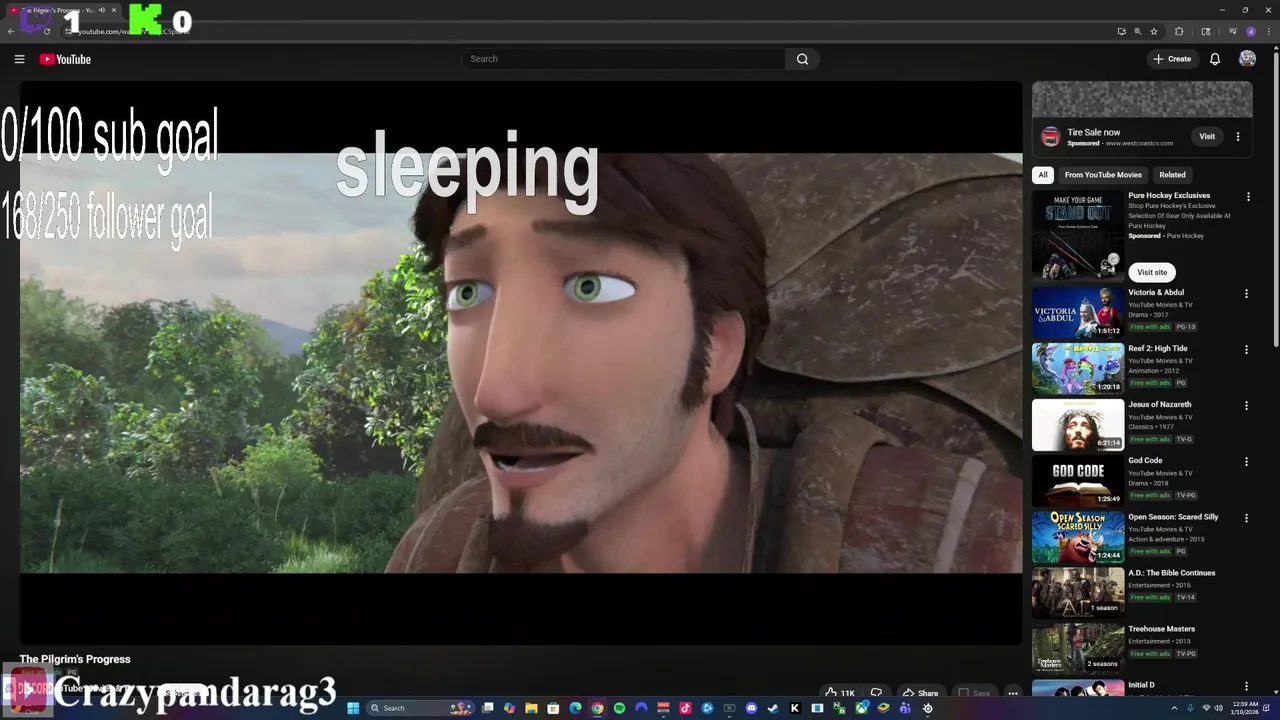This screenshot has height=720, width=1280.
Task: Select the Related filter chip
Action: [1172, 175]
